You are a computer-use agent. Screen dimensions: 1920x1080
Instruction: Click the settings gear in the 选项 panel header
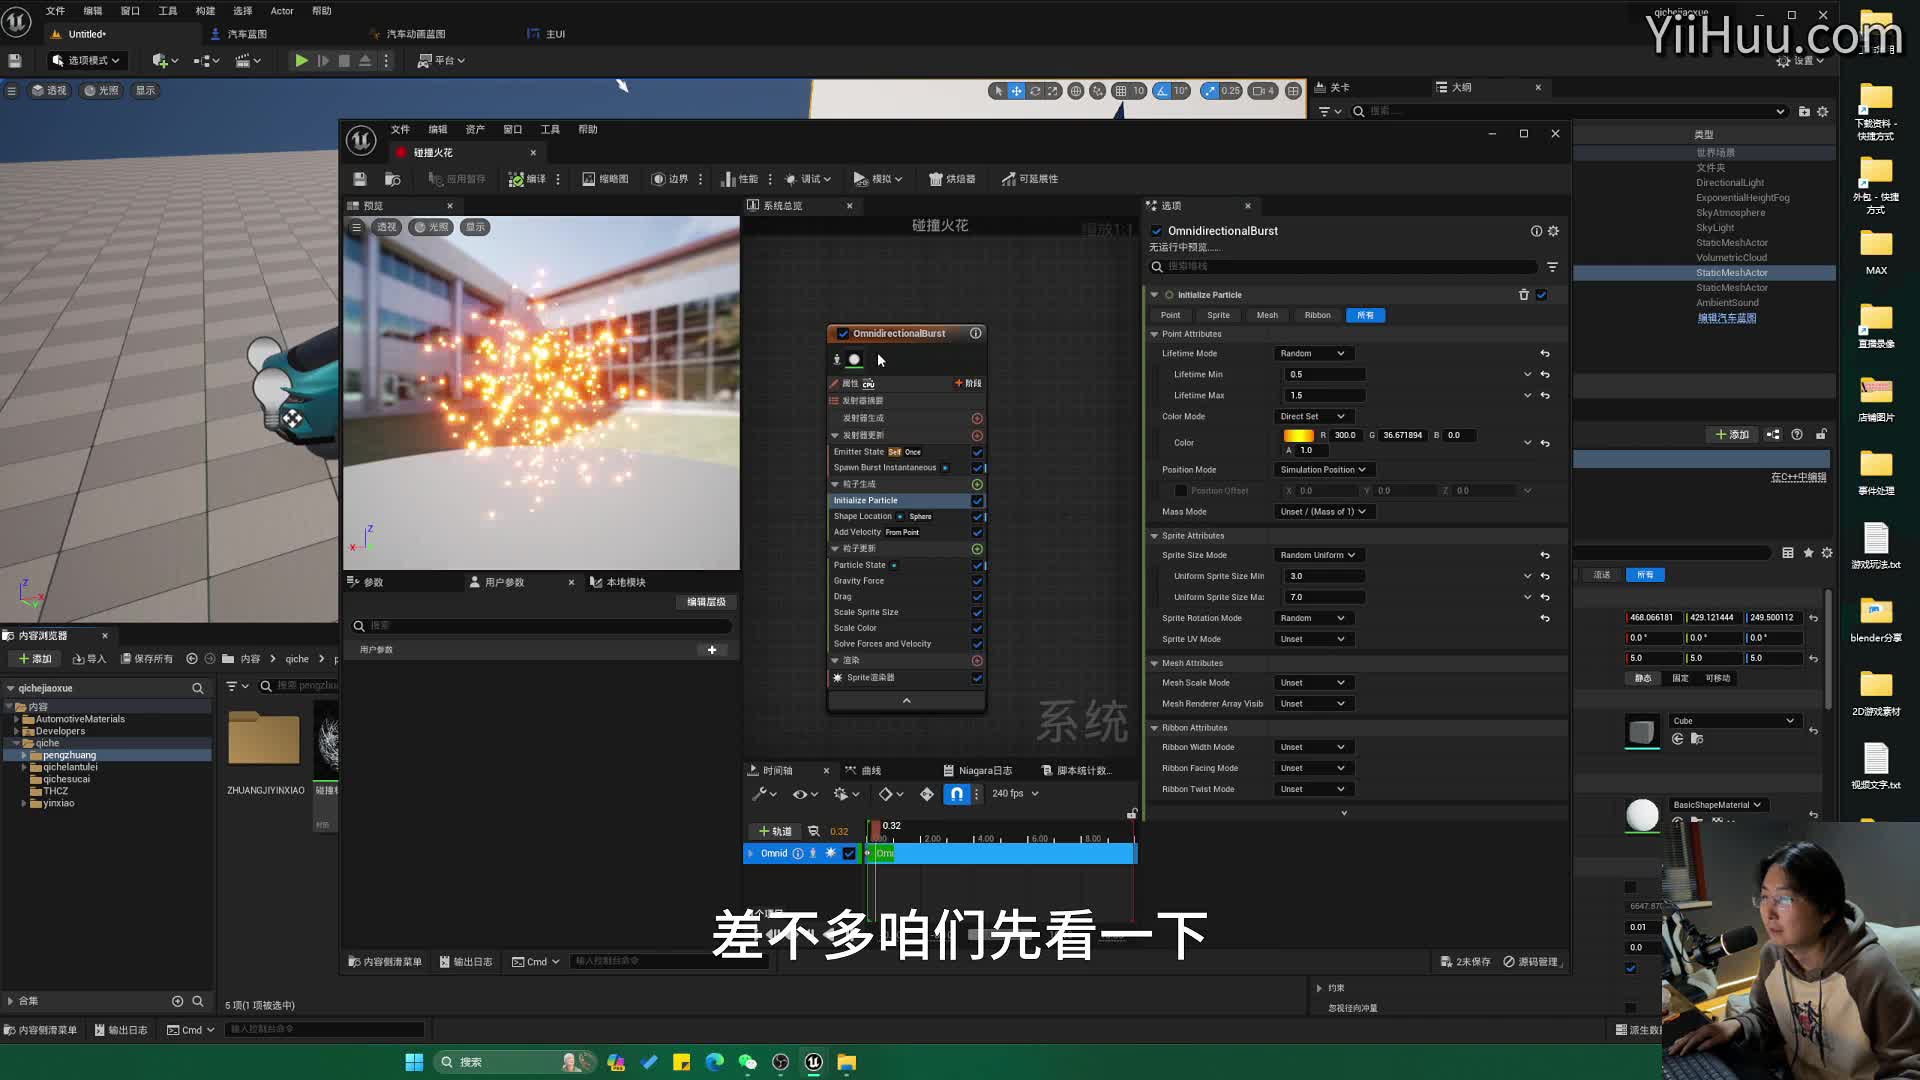[x=1553, y=231]
